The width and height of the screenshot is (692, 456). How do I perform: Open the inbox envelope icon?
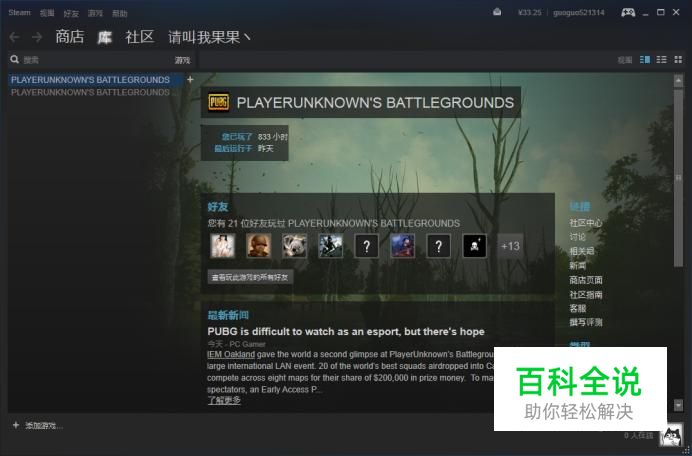[497, 12]
